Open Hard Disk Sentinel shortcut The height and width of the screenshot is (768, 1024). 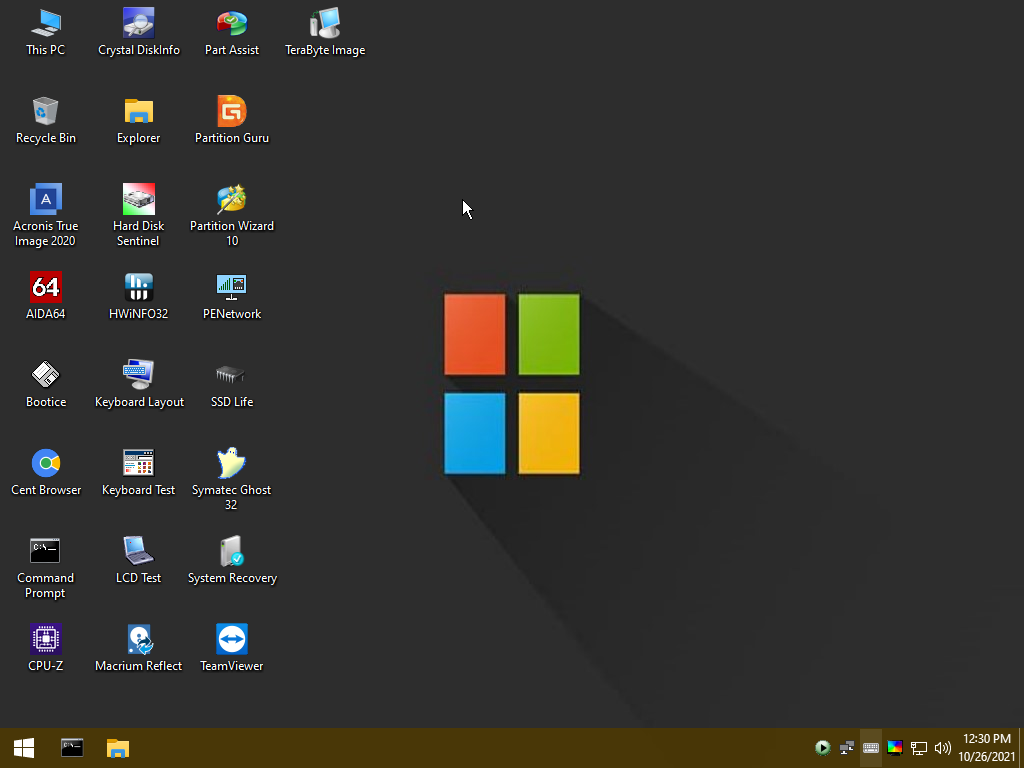pos(138,216)
